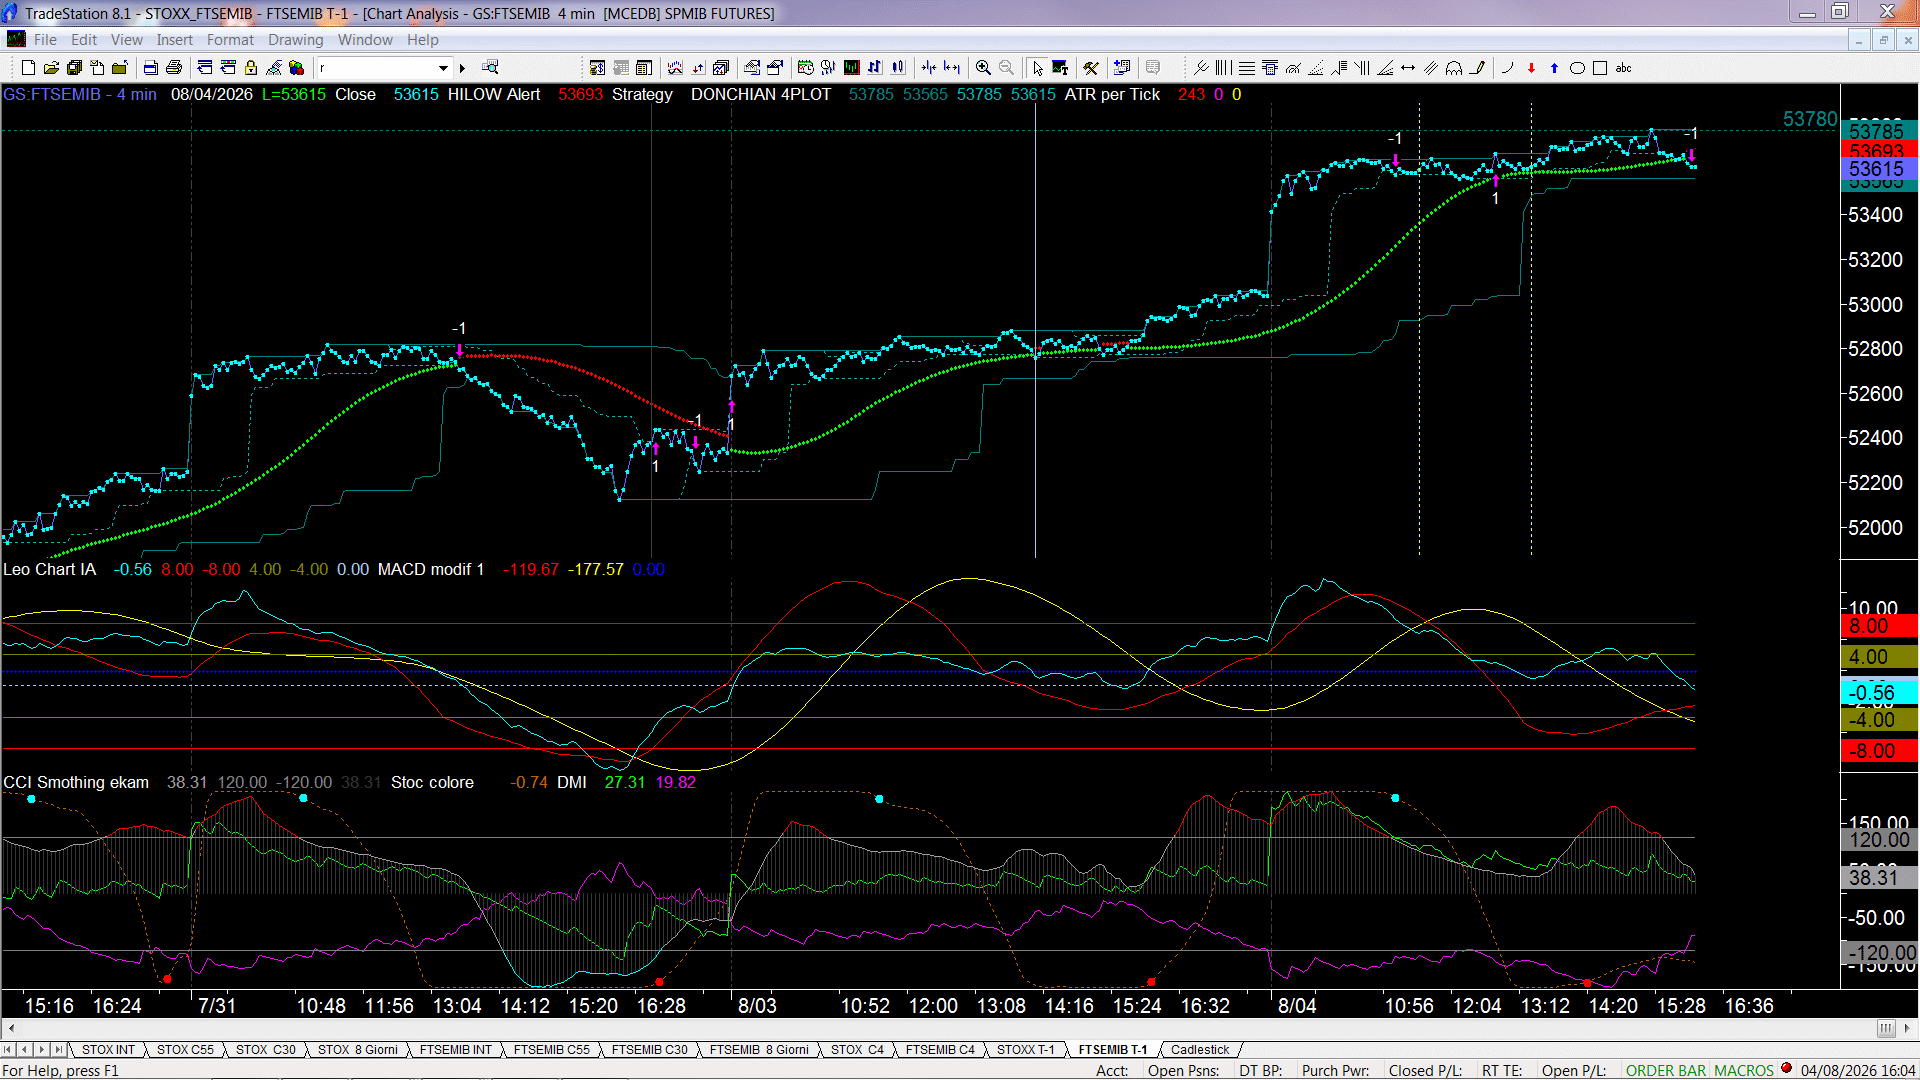Open the Window menu
The image size is (1920, 1080).
[365, 40]
